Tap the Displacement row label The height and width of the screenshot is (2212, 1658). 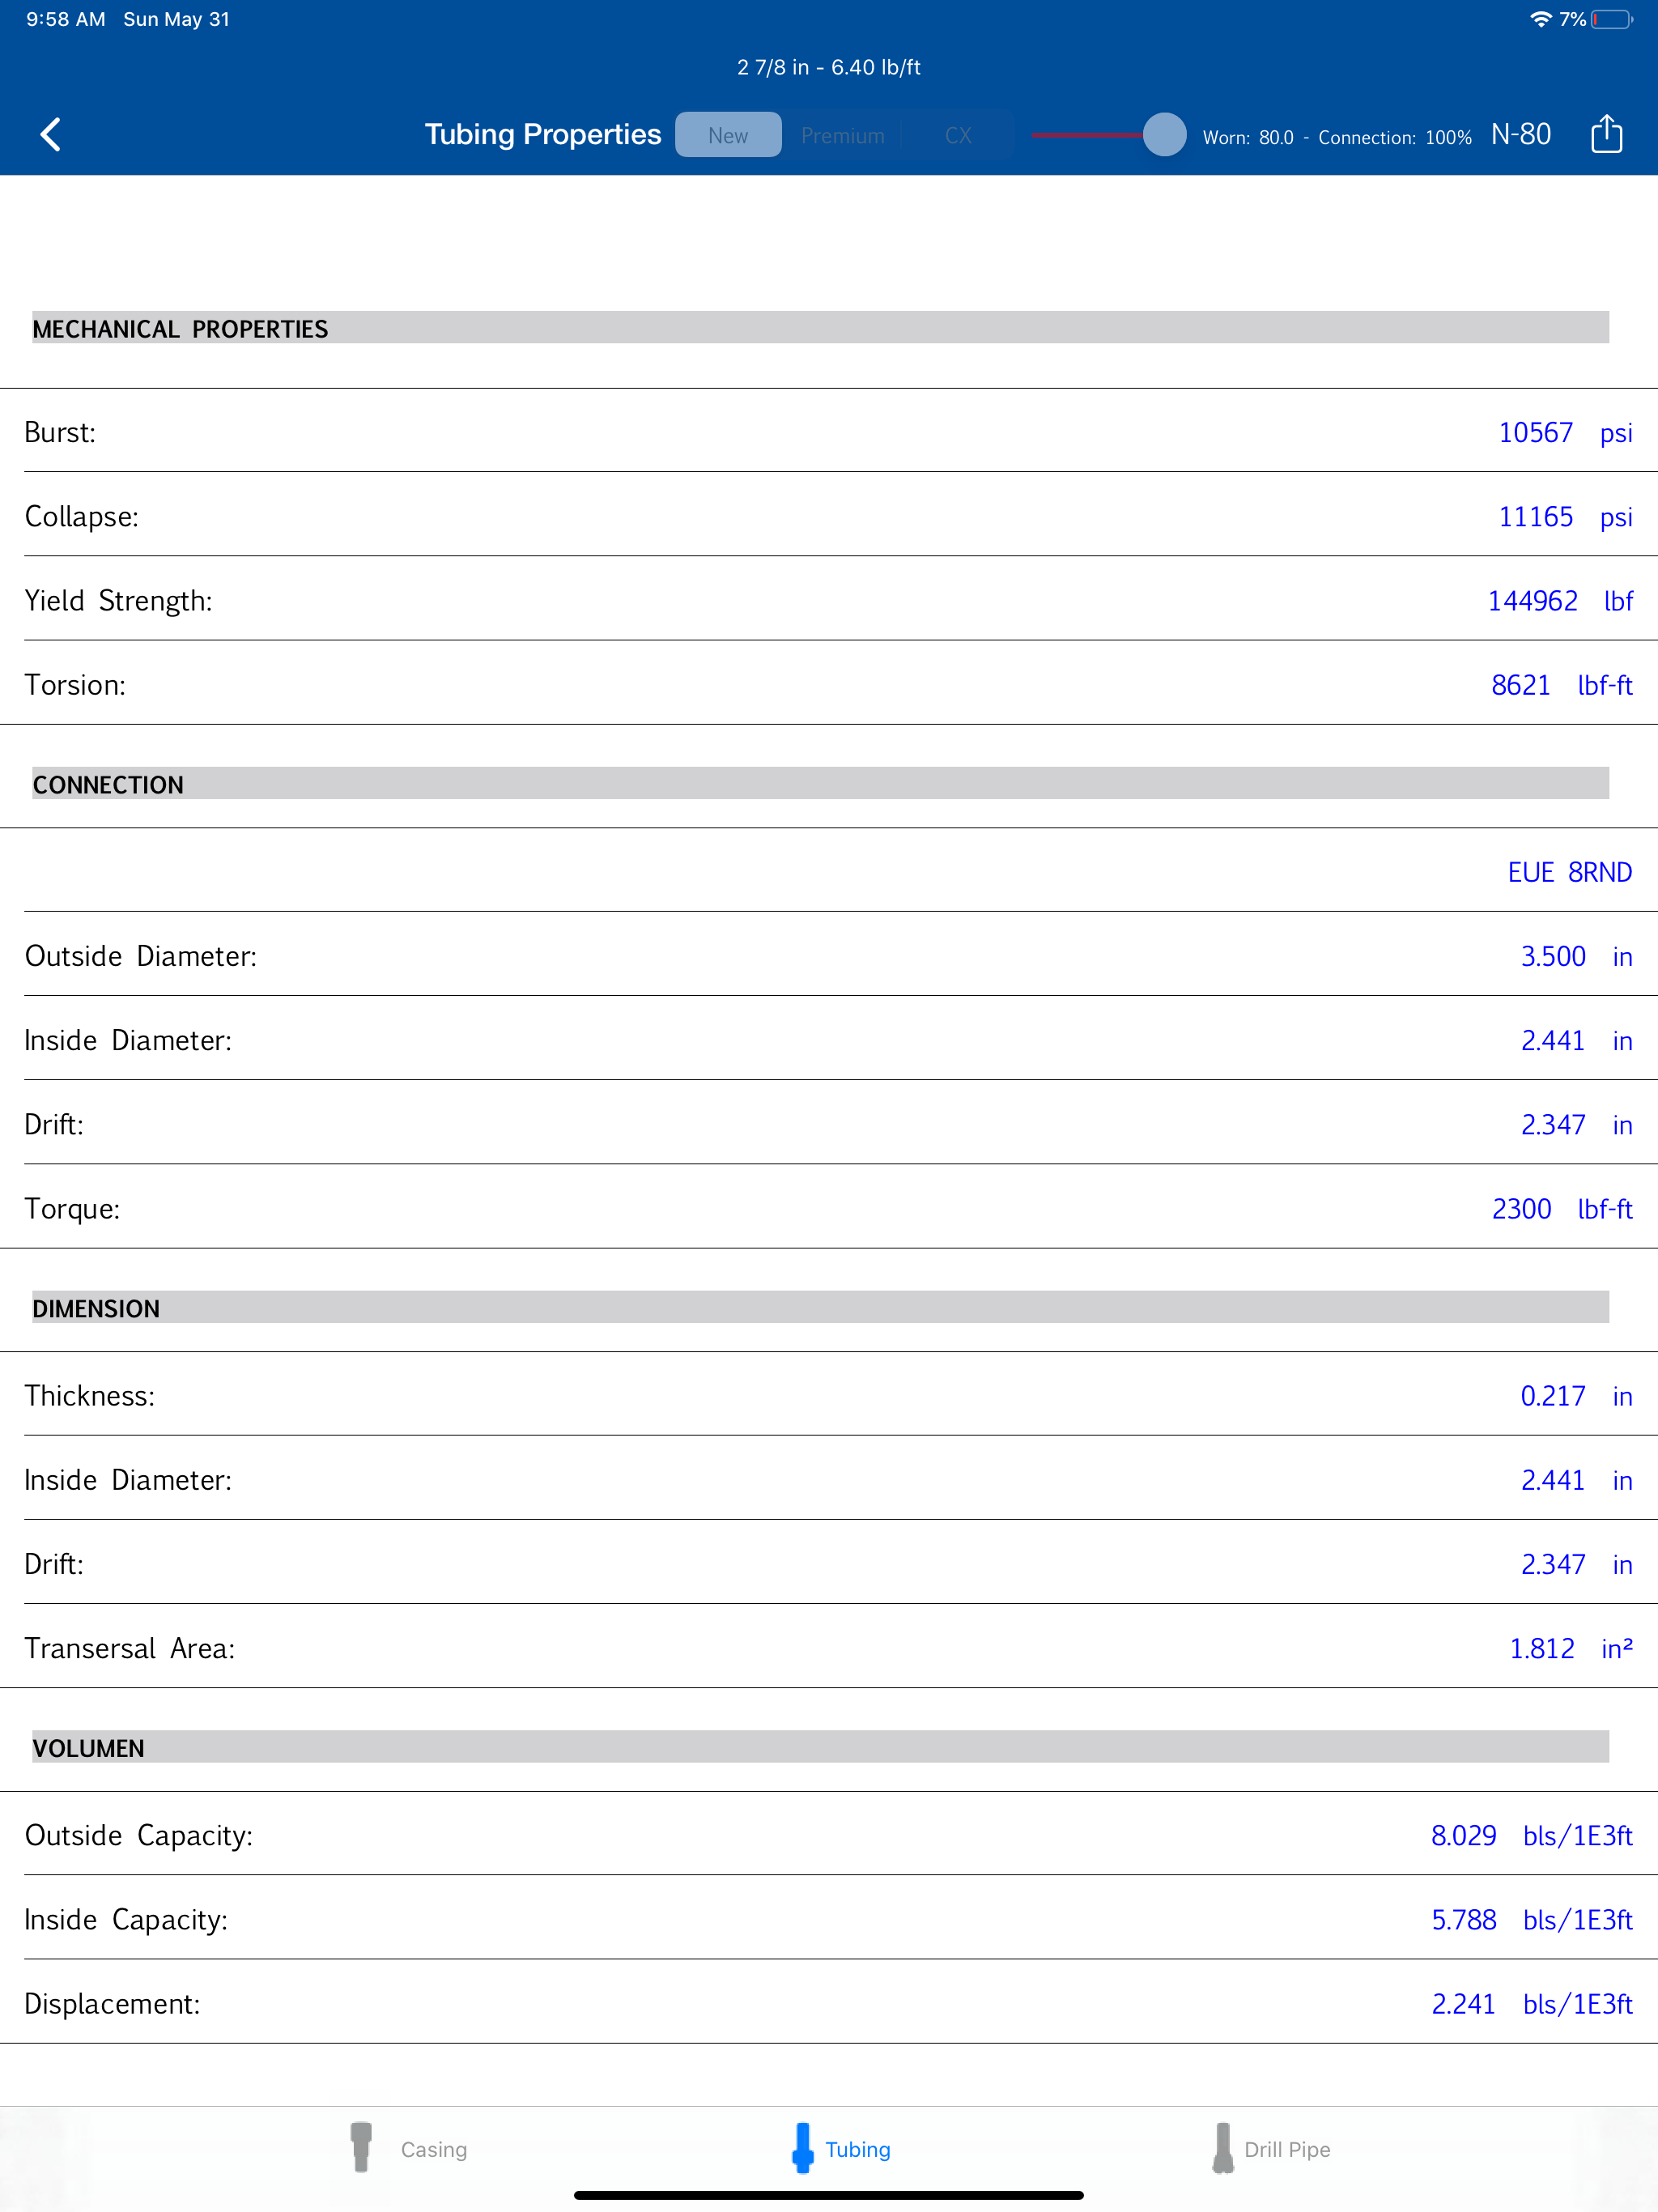112,2003
